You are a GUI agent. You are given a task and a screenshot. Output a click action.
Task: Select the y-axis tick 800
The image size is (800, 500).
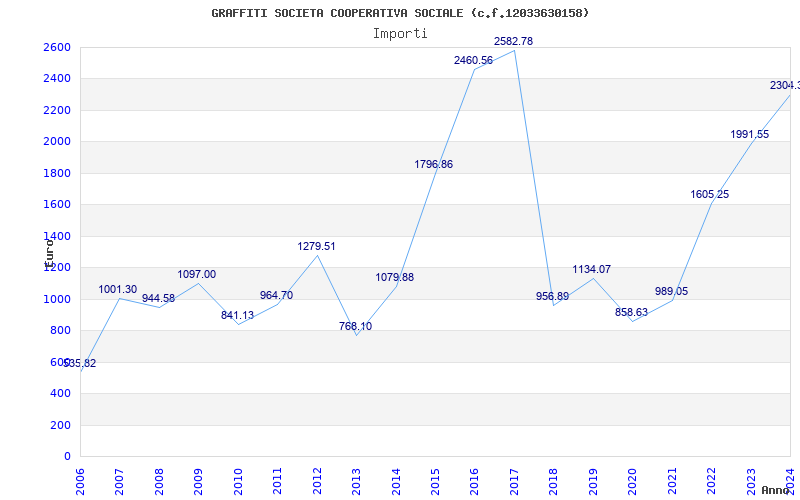63,331
